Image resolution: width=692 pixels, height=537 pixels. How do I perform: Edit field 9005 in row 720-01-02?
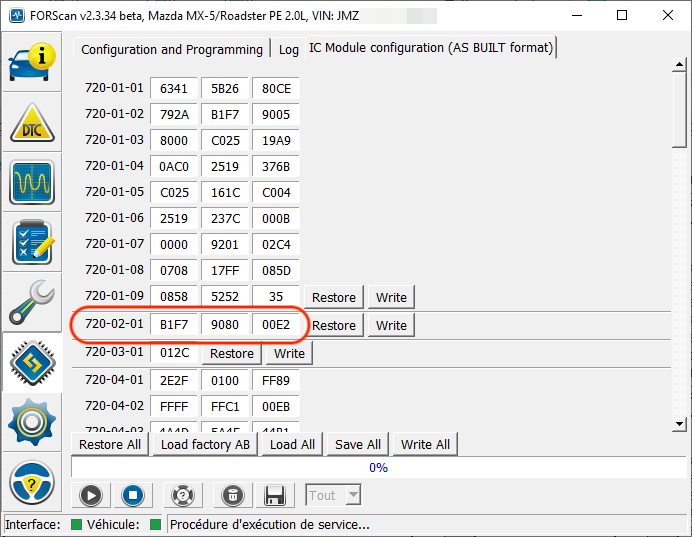coord(276,114)
